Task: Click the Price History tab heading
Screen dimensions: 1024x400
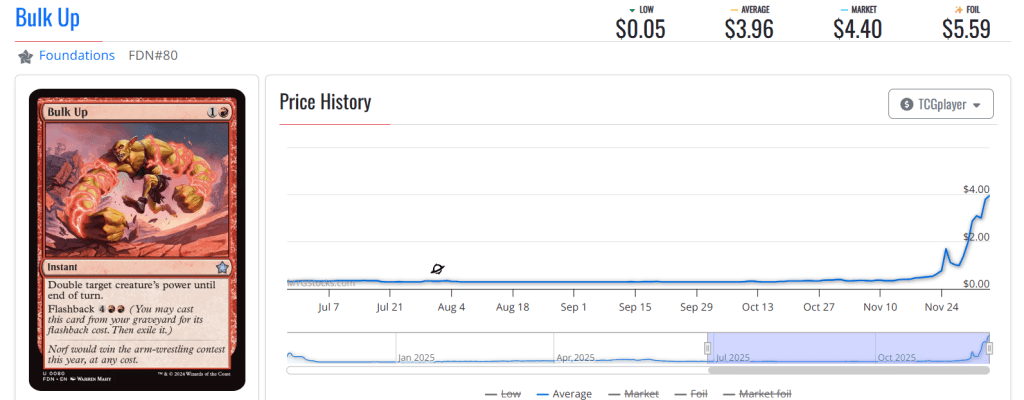Action: point(325,102)
